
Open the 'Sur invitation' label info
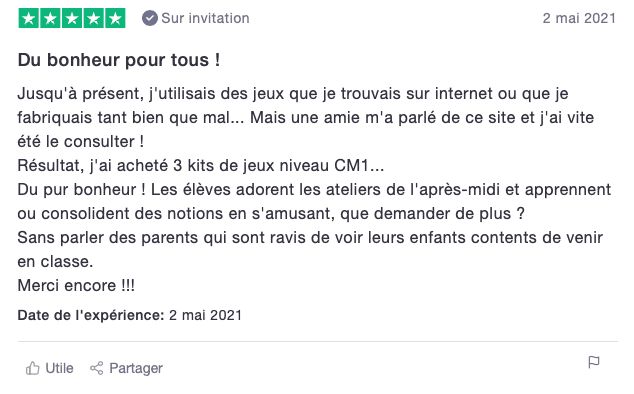coord(205,18)
